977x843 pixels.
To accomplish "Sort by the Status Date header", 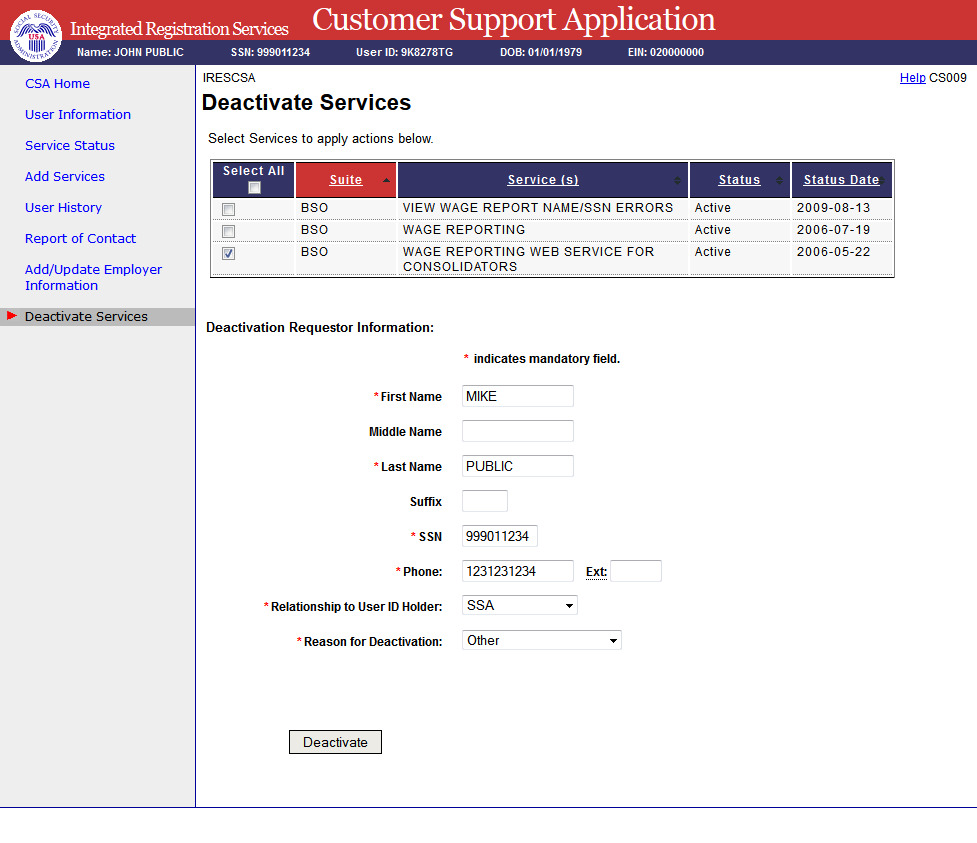I will tap(840, 180).
